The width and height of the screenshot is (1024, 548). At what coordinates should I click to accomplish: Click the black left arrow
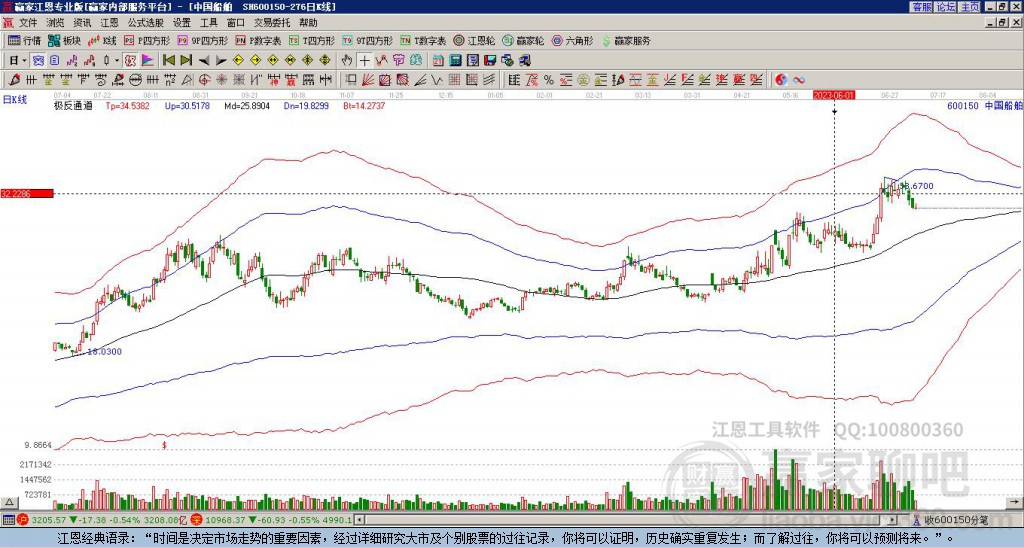[204, 61]
